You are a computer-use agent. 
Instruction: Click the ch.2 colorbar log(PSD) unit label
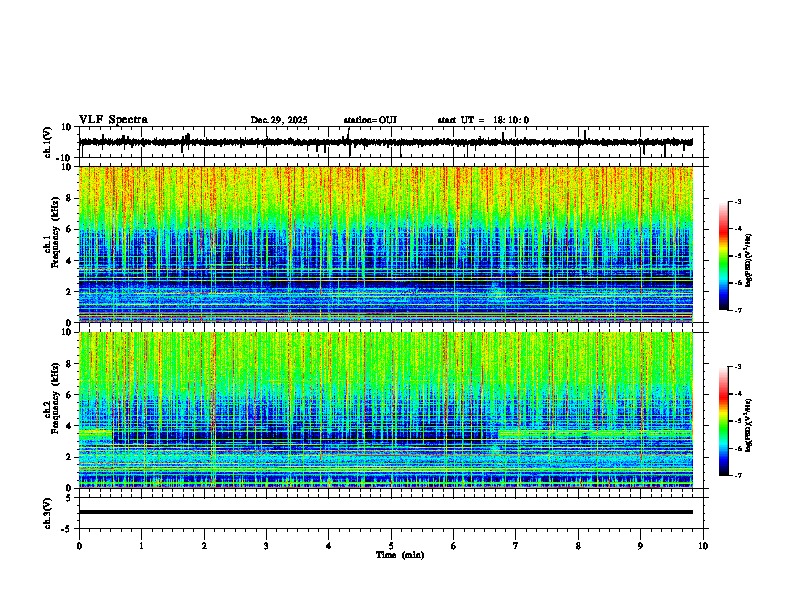click(748, 425)
